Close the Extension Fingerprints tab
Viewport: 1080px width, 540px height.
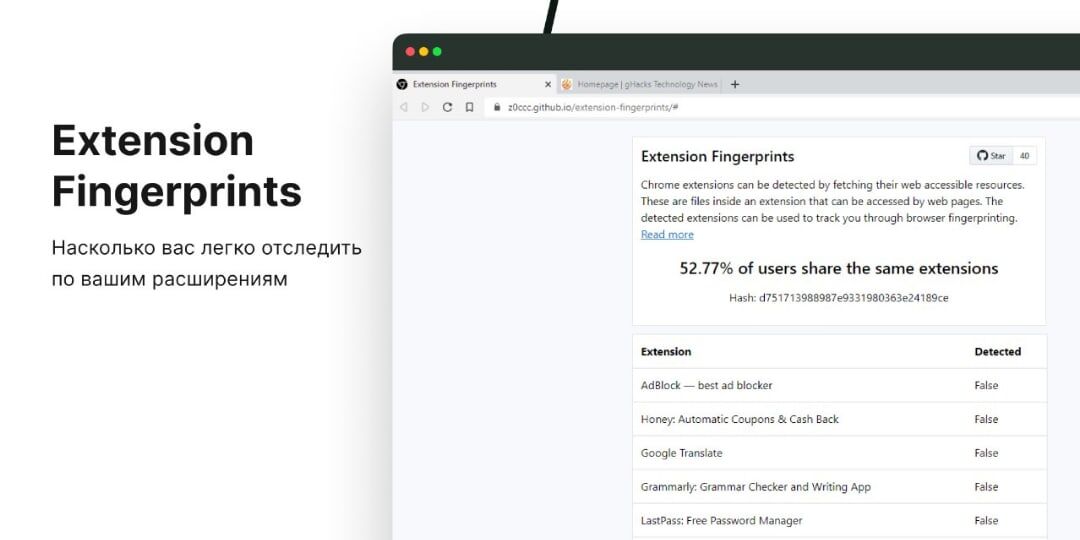coord(548,84)
